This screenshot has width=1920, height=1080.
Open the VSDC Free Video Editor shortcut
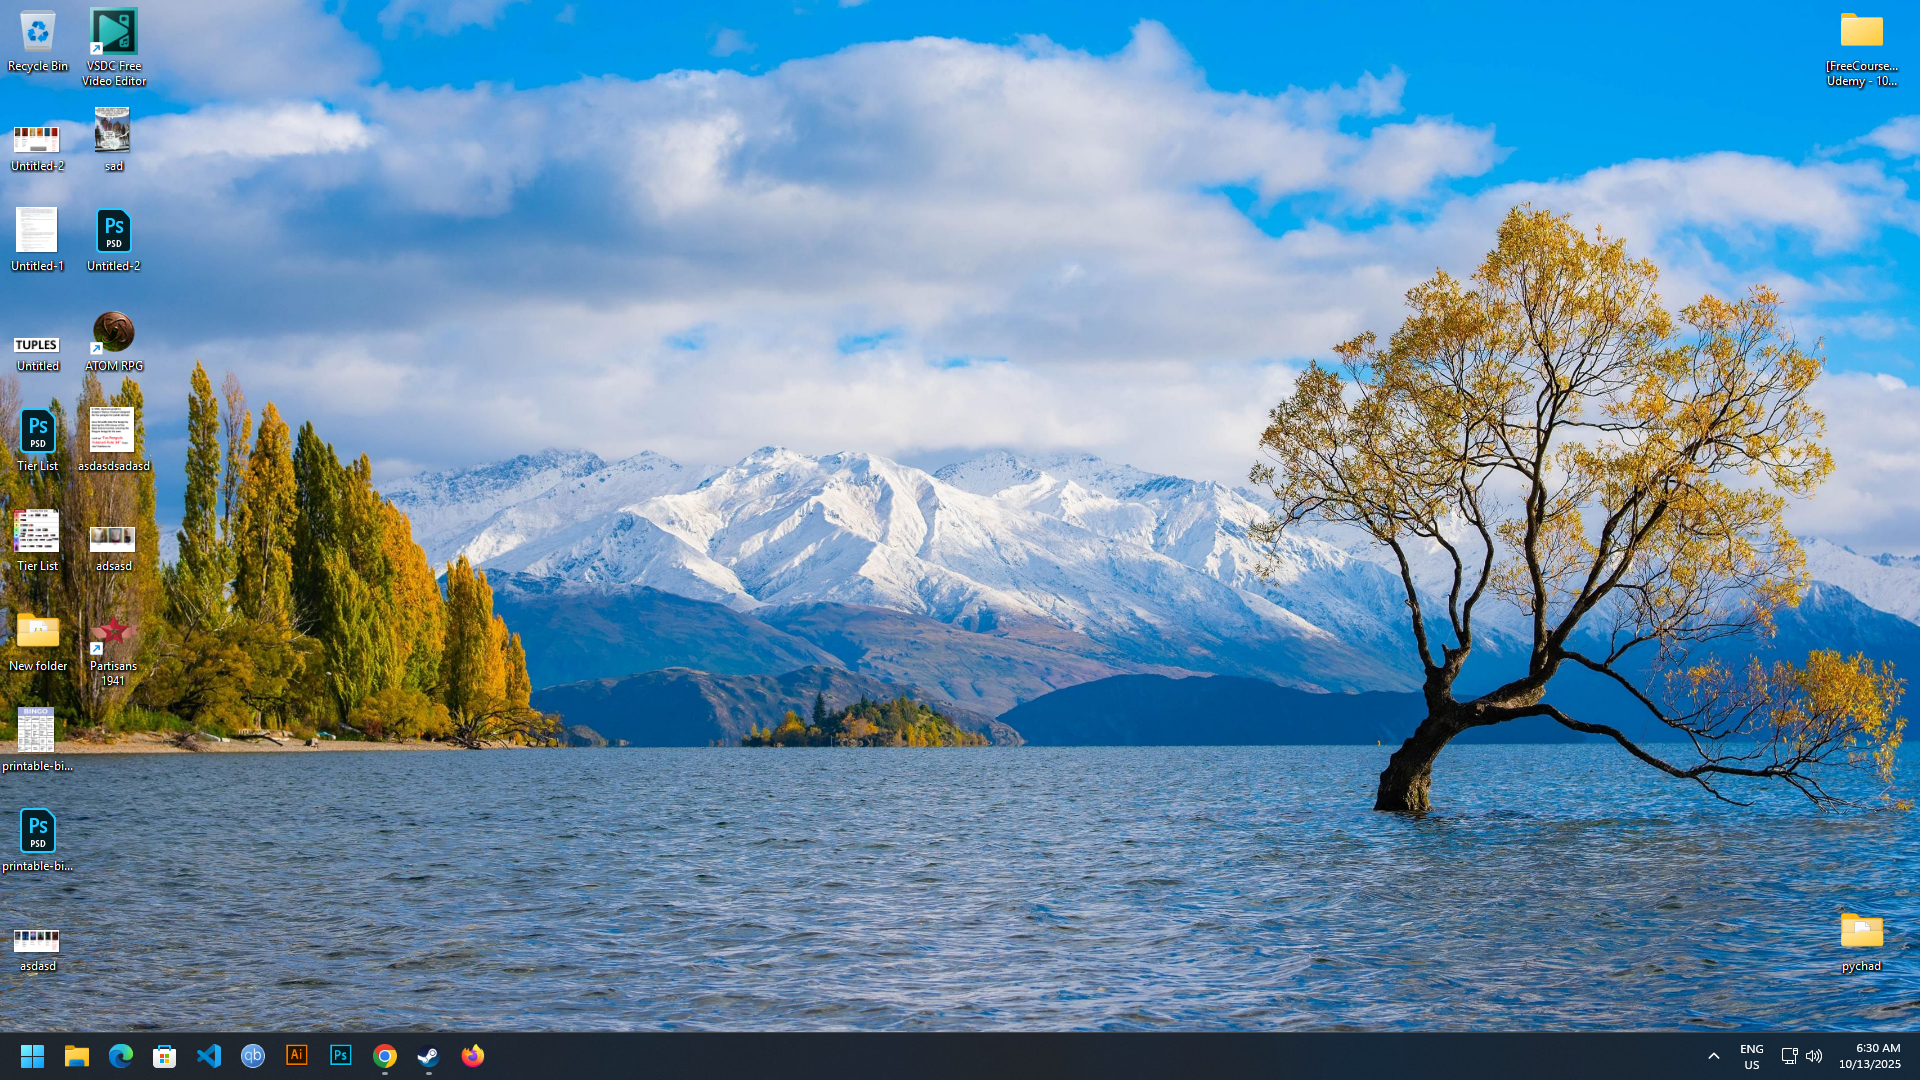pos(113,33)
